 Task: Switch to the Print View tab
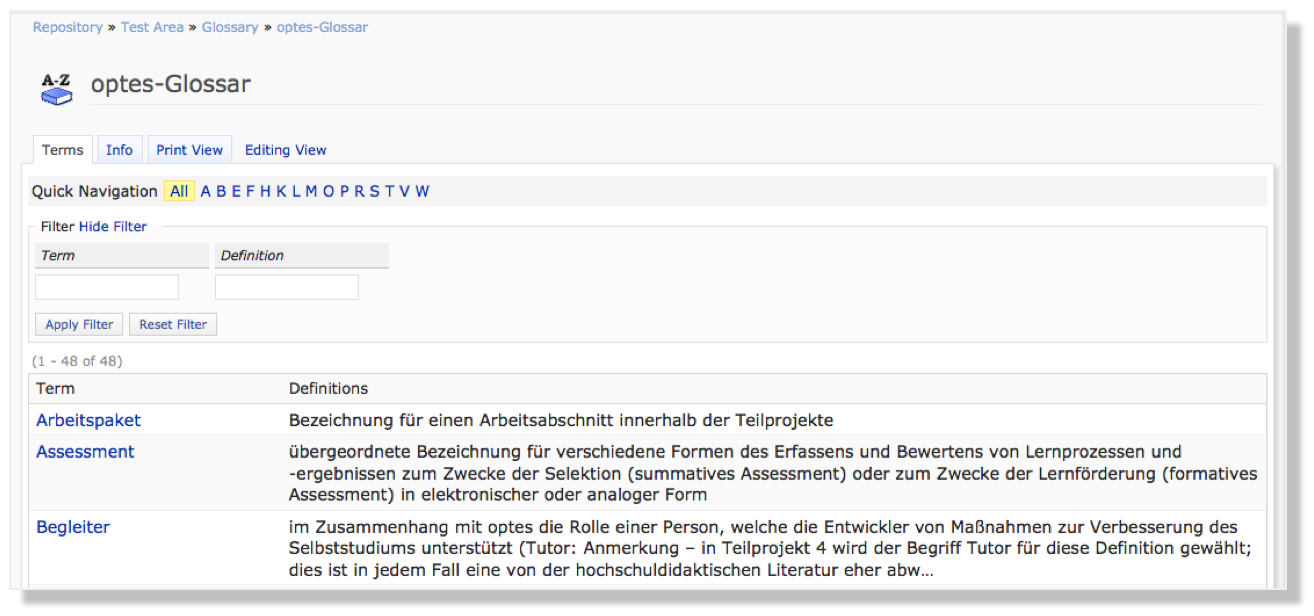(189, 150)
